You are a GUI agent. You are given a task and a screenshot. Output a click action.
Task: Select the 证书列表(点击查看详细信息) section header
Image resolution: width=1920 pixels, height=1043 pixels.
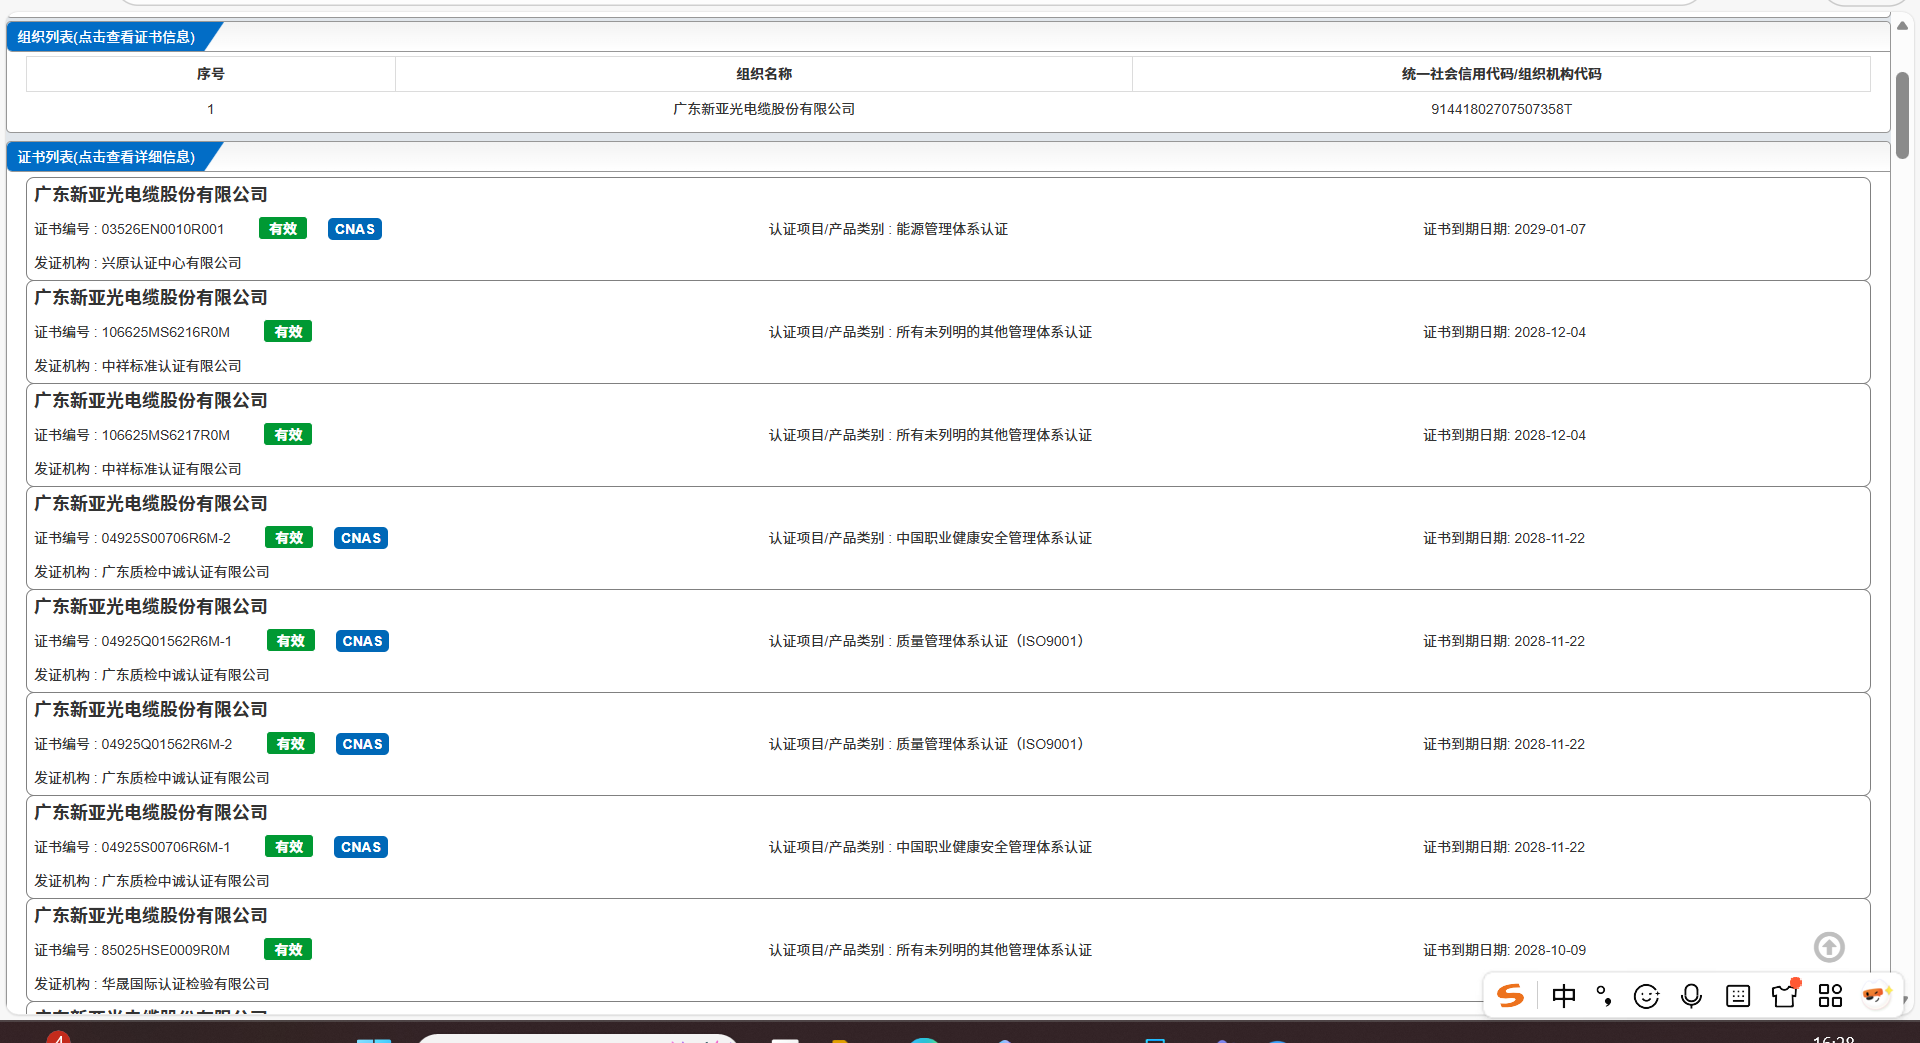(x=106, y=157)
